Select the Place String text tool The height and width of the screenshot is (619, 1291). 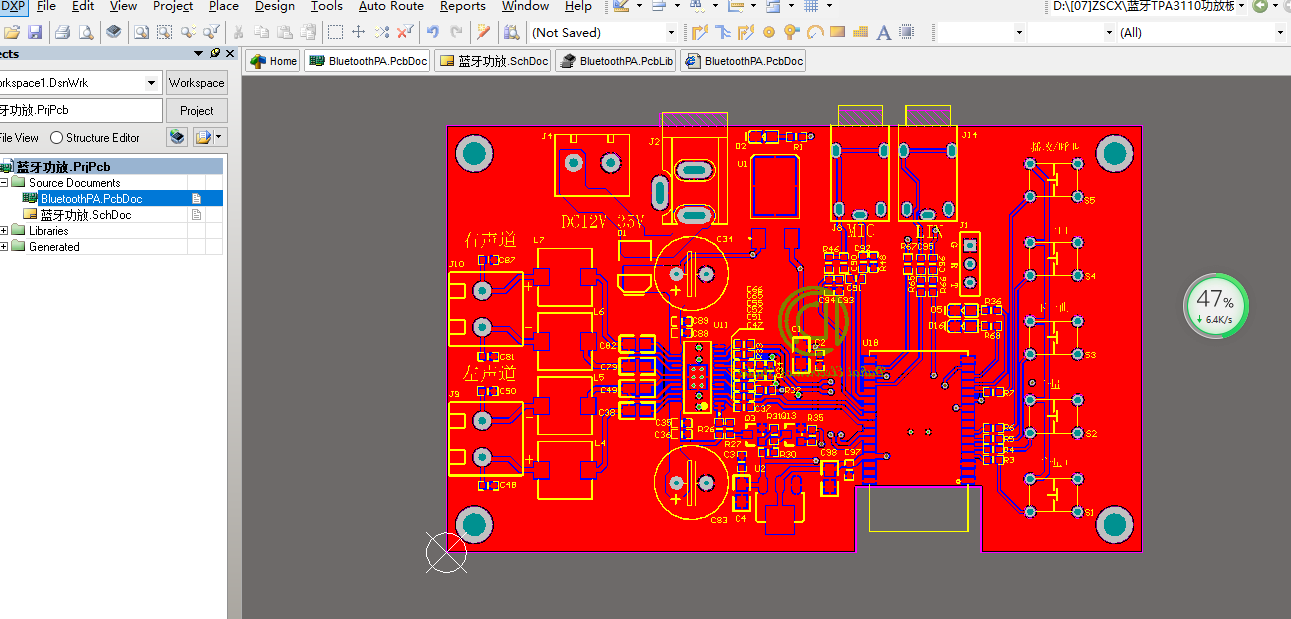pos(884,32)
